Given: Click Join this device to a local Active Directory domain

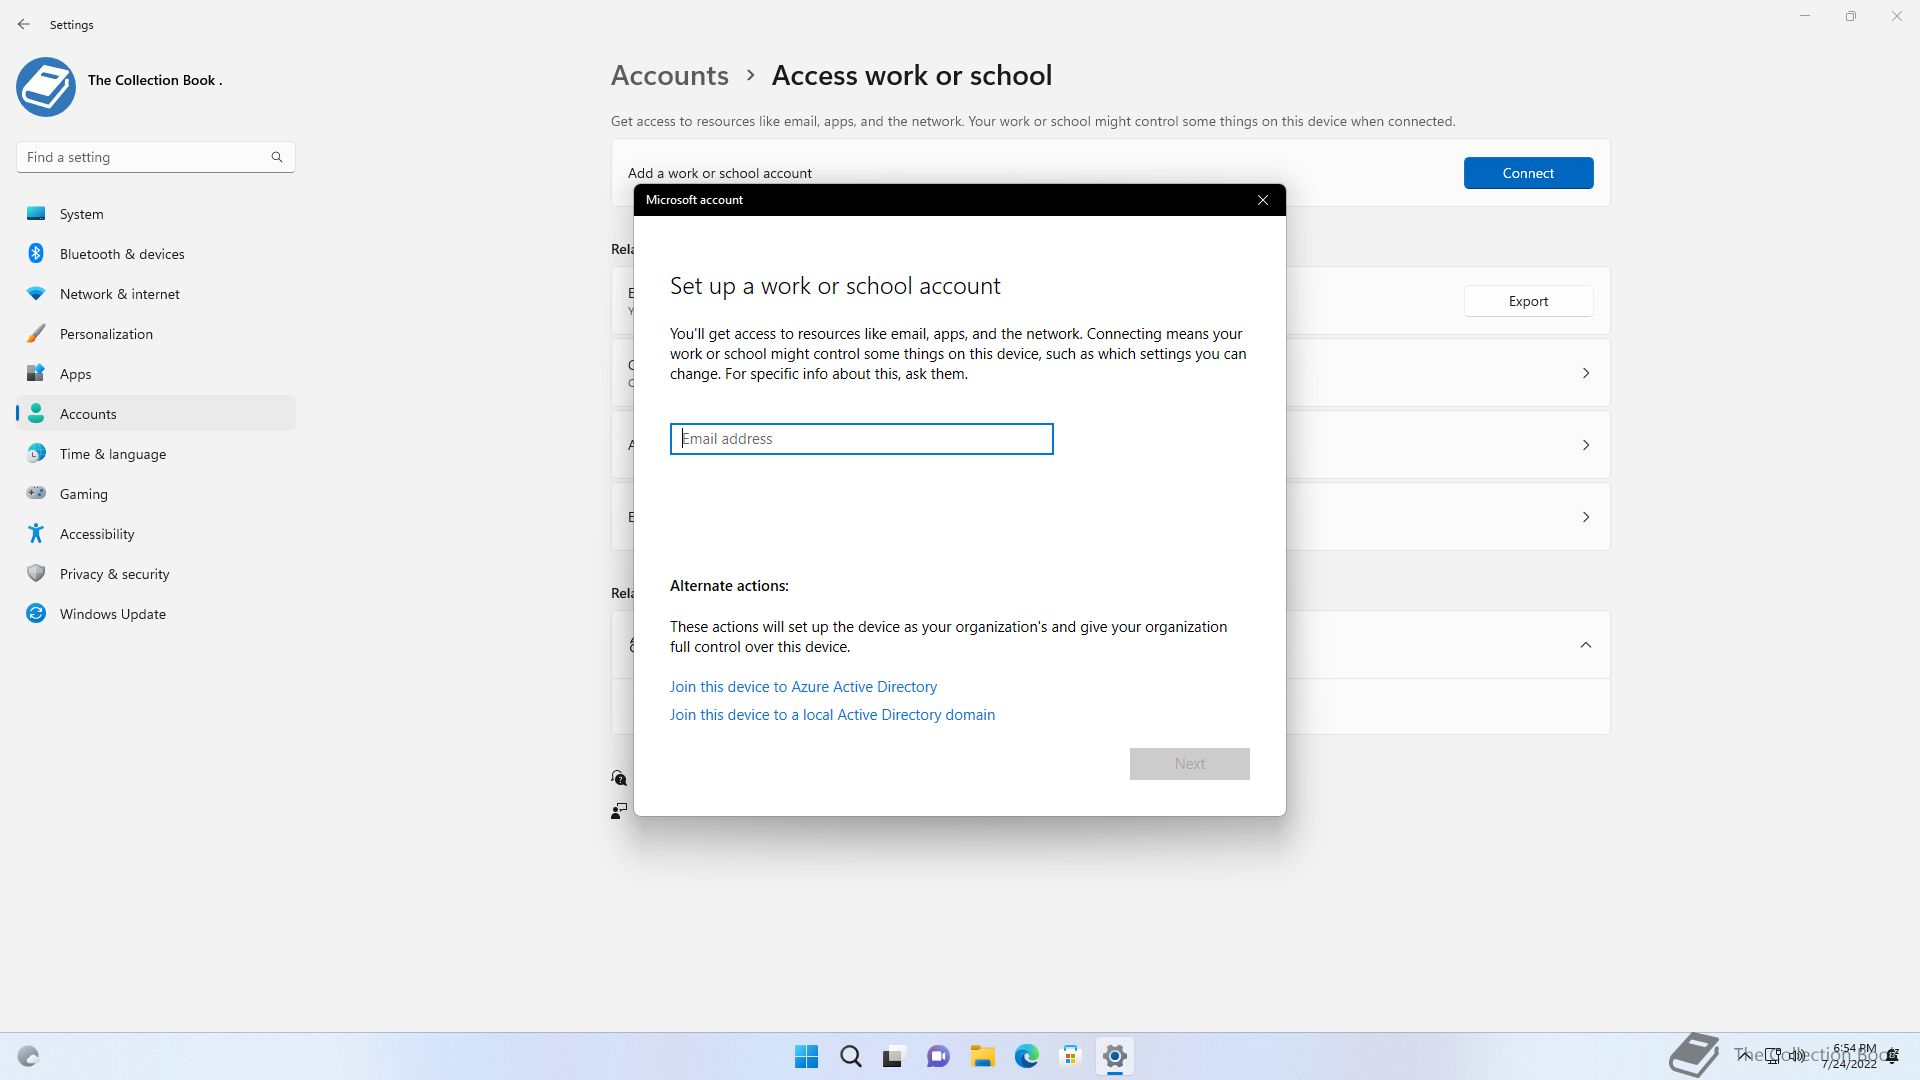Looking at the screenshot, I should pyautogui.click(x=832, y=715).
